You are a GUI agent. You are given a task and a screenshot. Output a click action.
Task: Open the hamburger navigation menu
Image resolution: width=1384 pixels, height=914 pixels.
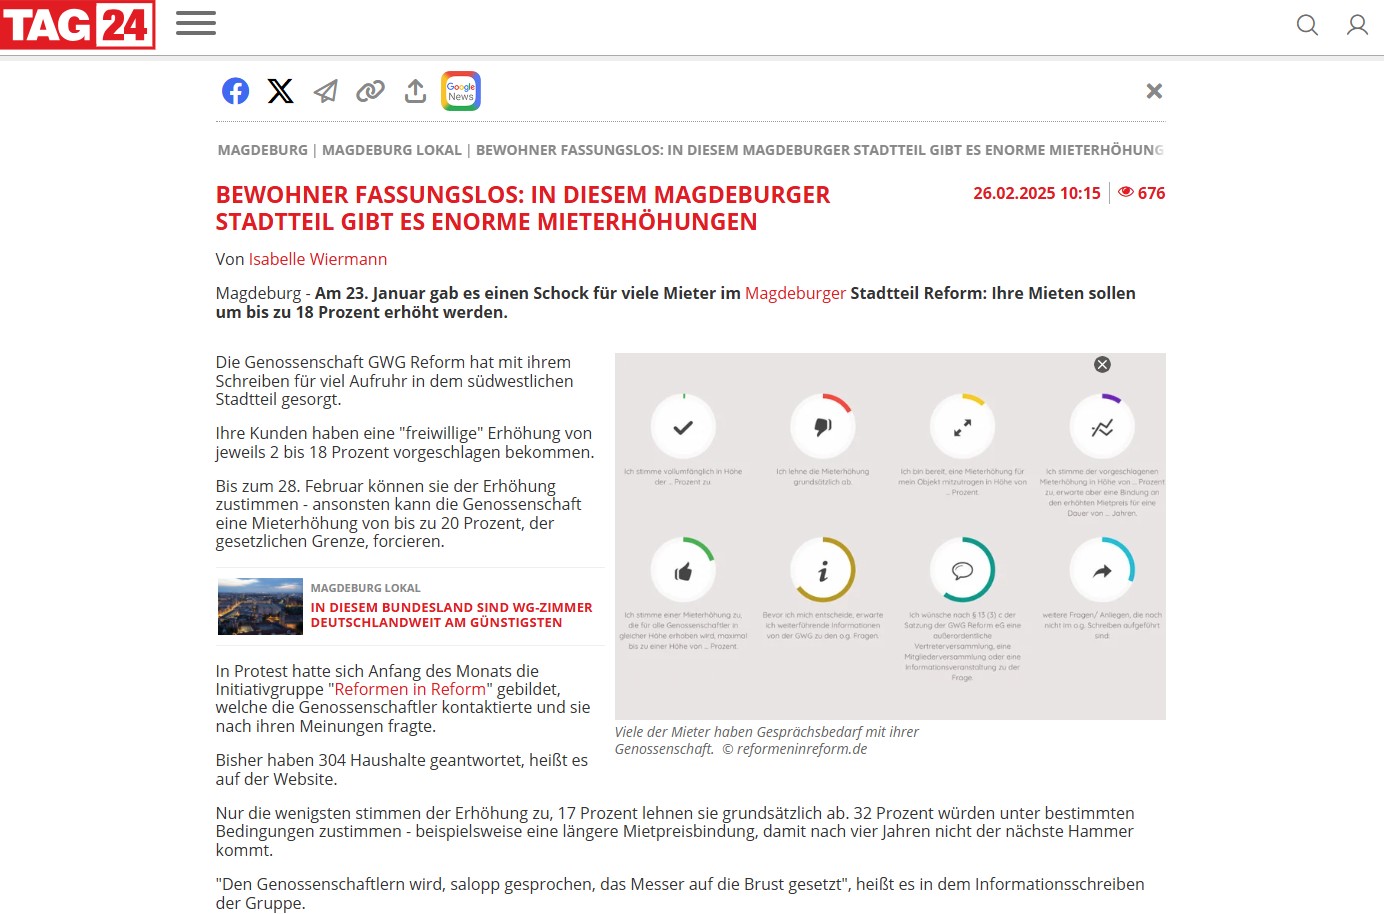click(196, 24)
